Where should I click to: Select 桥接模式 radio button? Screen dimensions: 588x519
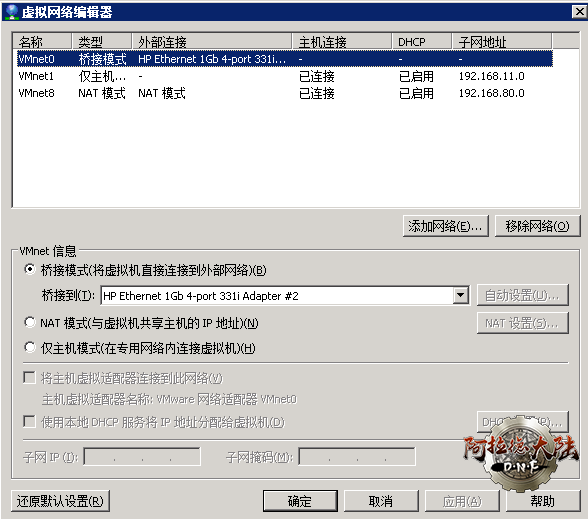30,269
